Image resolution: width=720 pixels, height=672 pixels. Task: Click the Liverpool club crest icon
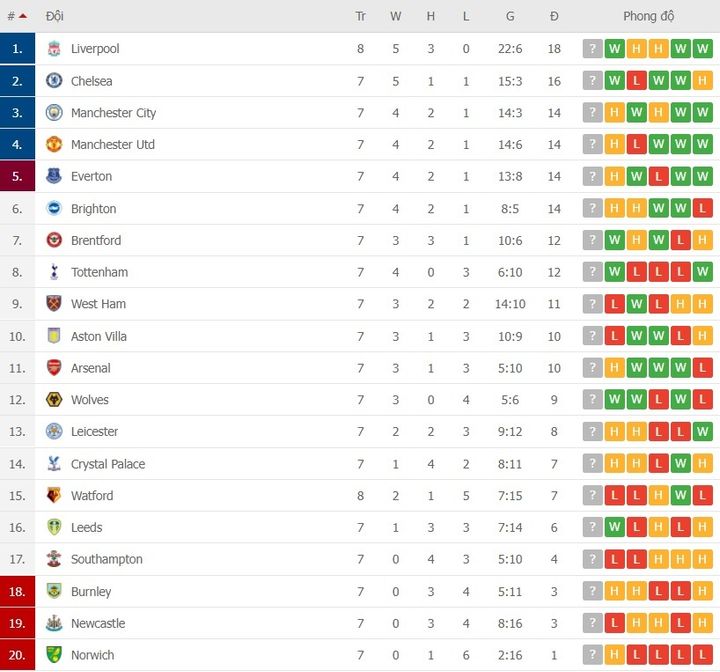coord(54,49)
